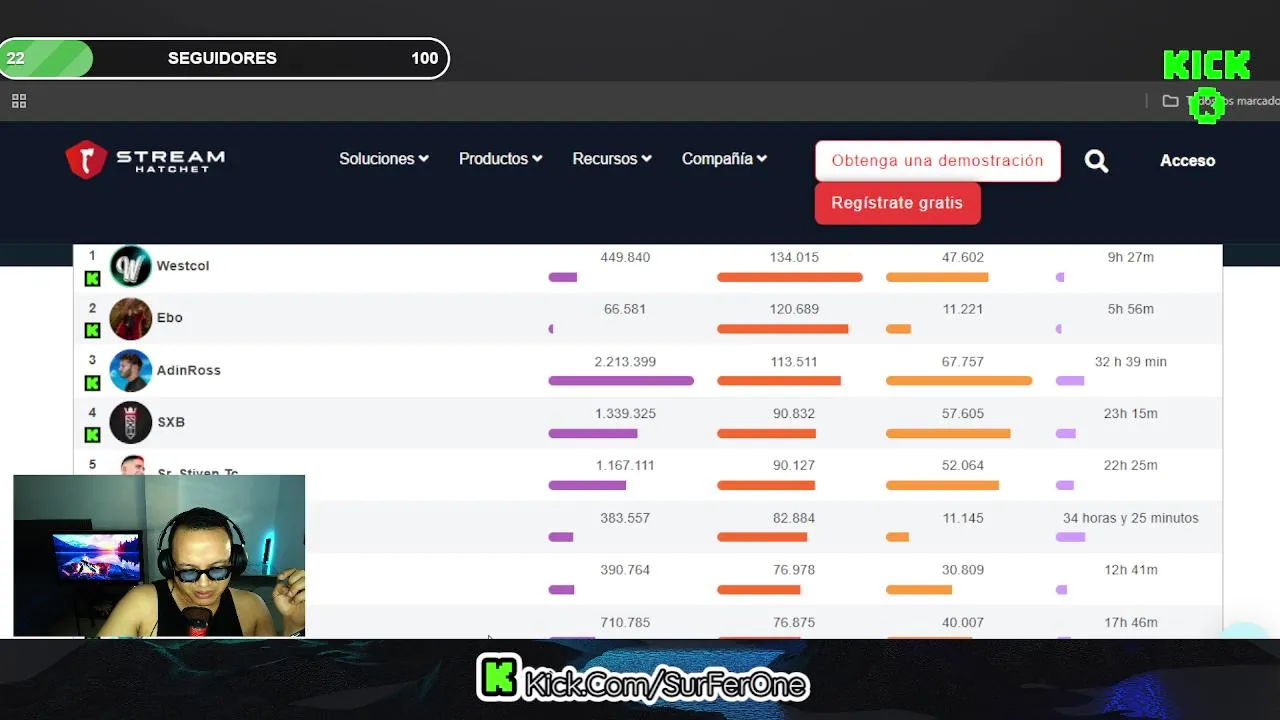Click the SEGUIDORES follower goal bar
The width and height of the screenshot is (1280, 720).
224,58
